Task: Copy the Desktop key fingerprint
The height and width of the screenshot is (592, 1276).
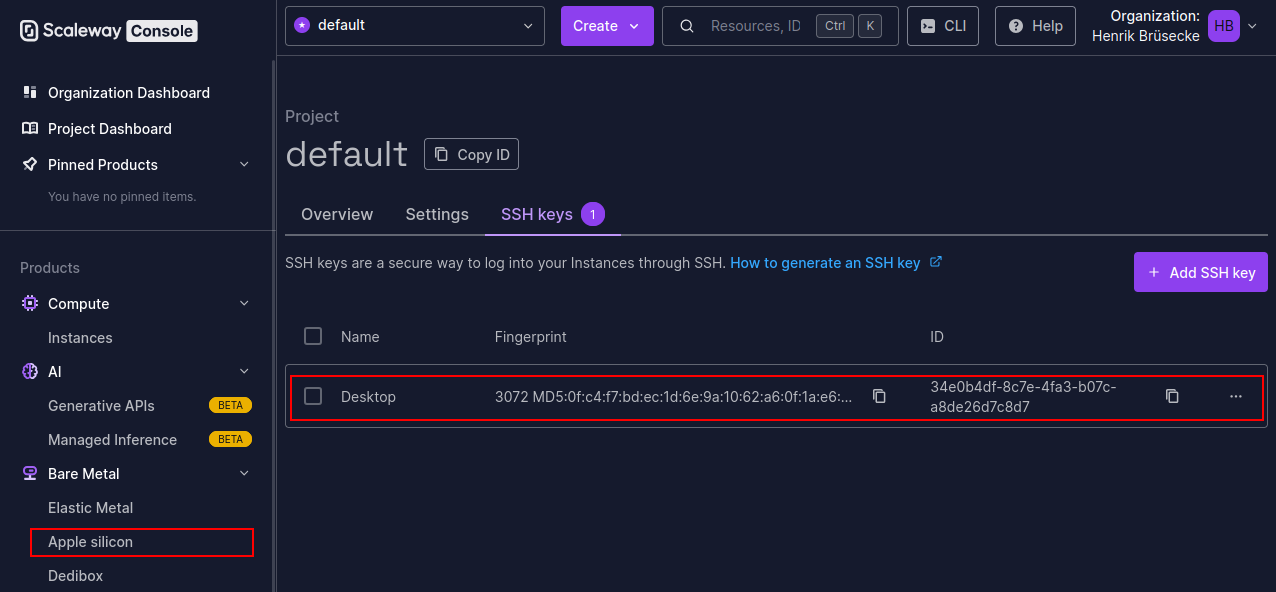Action: coord(879,396)
